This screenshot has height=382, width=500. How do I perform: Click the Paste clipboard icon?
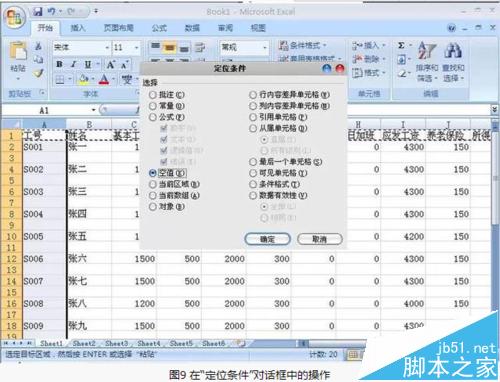pyautogui.click(x=18, y=52)
